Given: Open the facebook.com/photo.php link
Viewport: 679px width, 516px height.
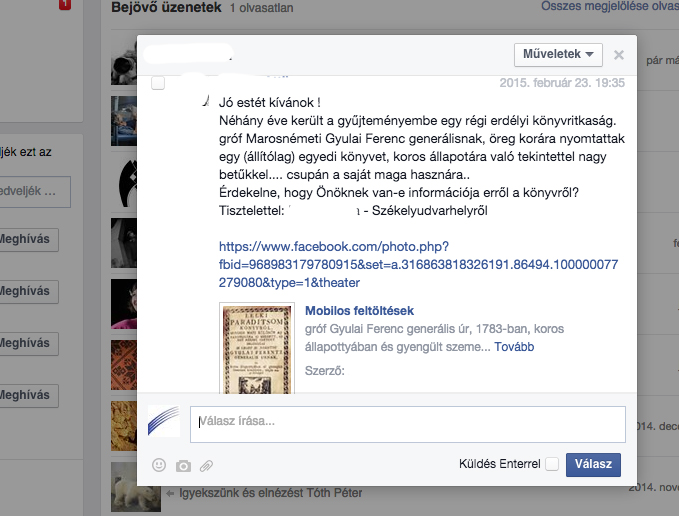Looking at the screenshot, I should (x=418, y=264).
